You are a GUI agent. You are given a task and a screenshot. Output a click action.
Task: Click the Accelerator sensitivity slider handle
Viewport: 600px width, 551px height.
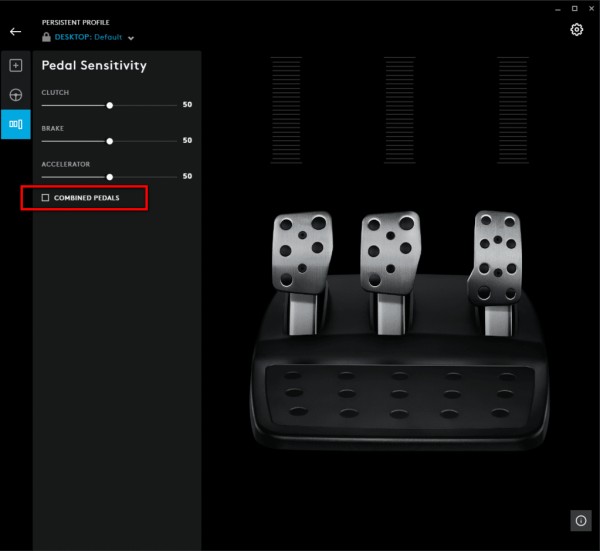point(110,177)
